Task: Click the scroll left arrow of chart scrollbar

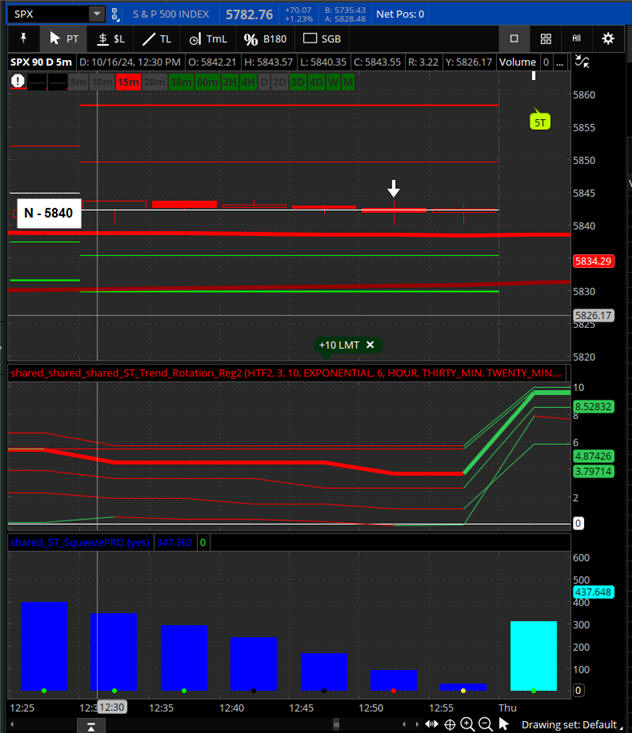Action: click(13, 725)
